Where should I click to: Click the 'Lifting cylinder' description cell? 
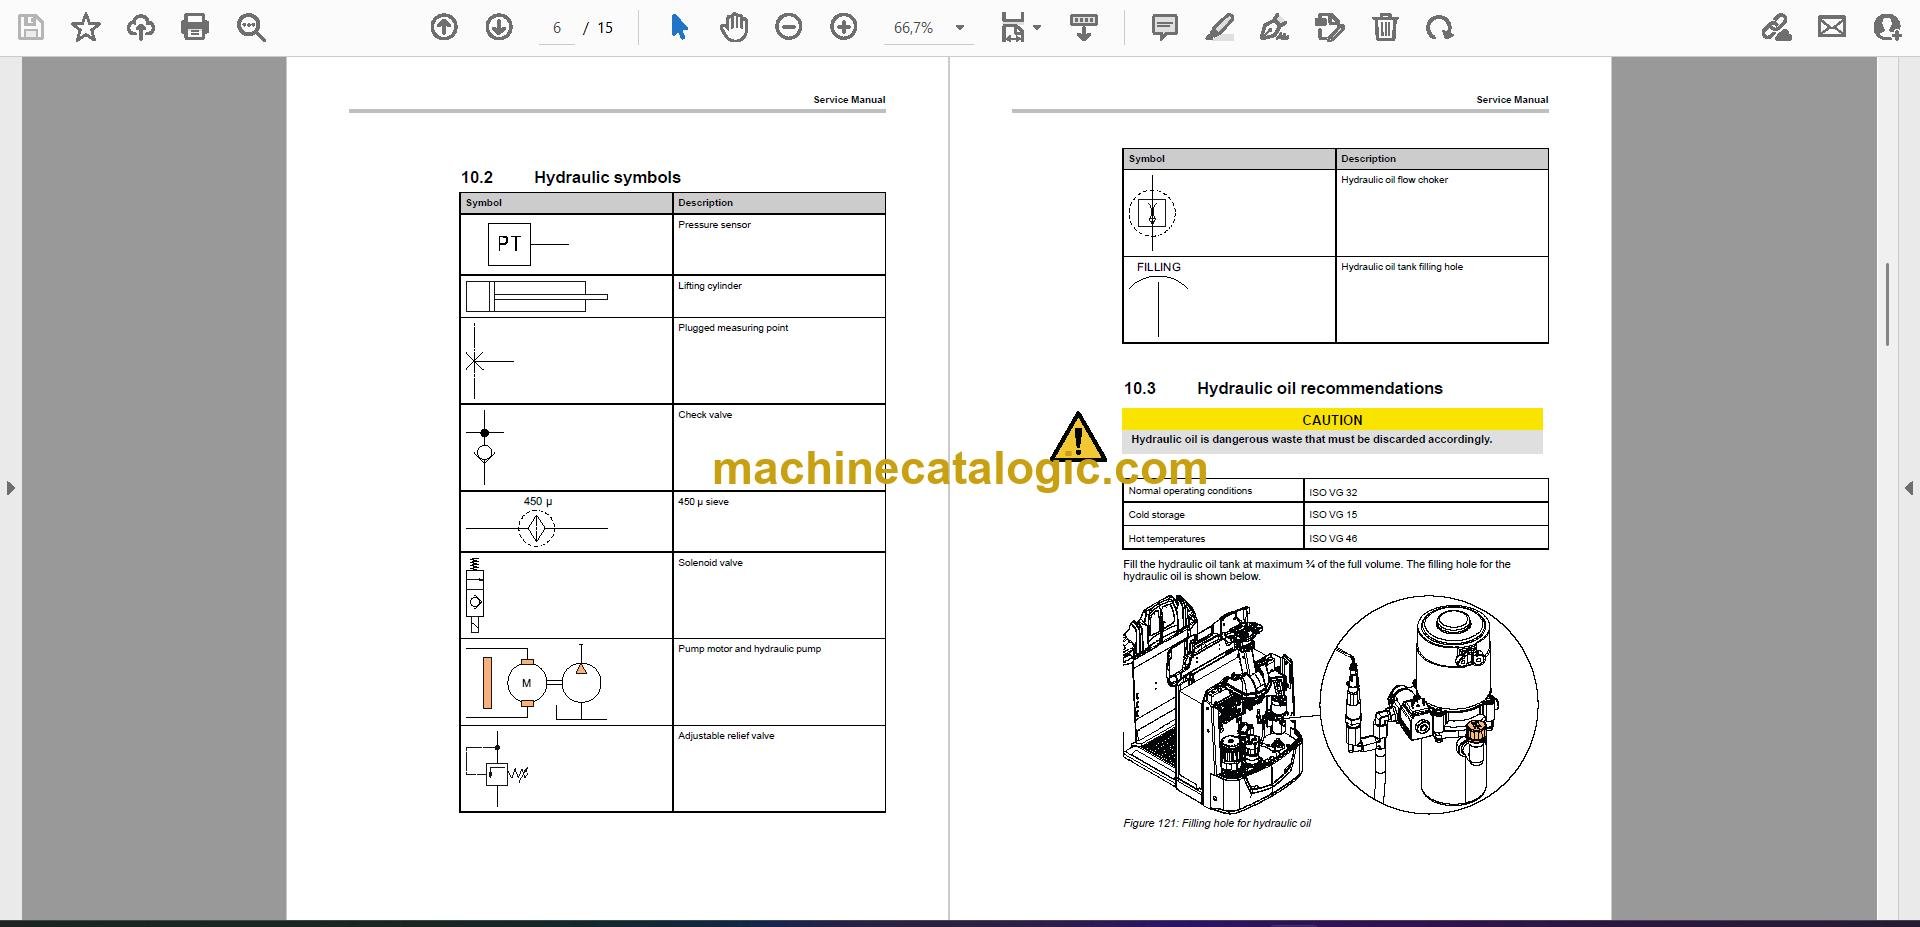point(779,296)
